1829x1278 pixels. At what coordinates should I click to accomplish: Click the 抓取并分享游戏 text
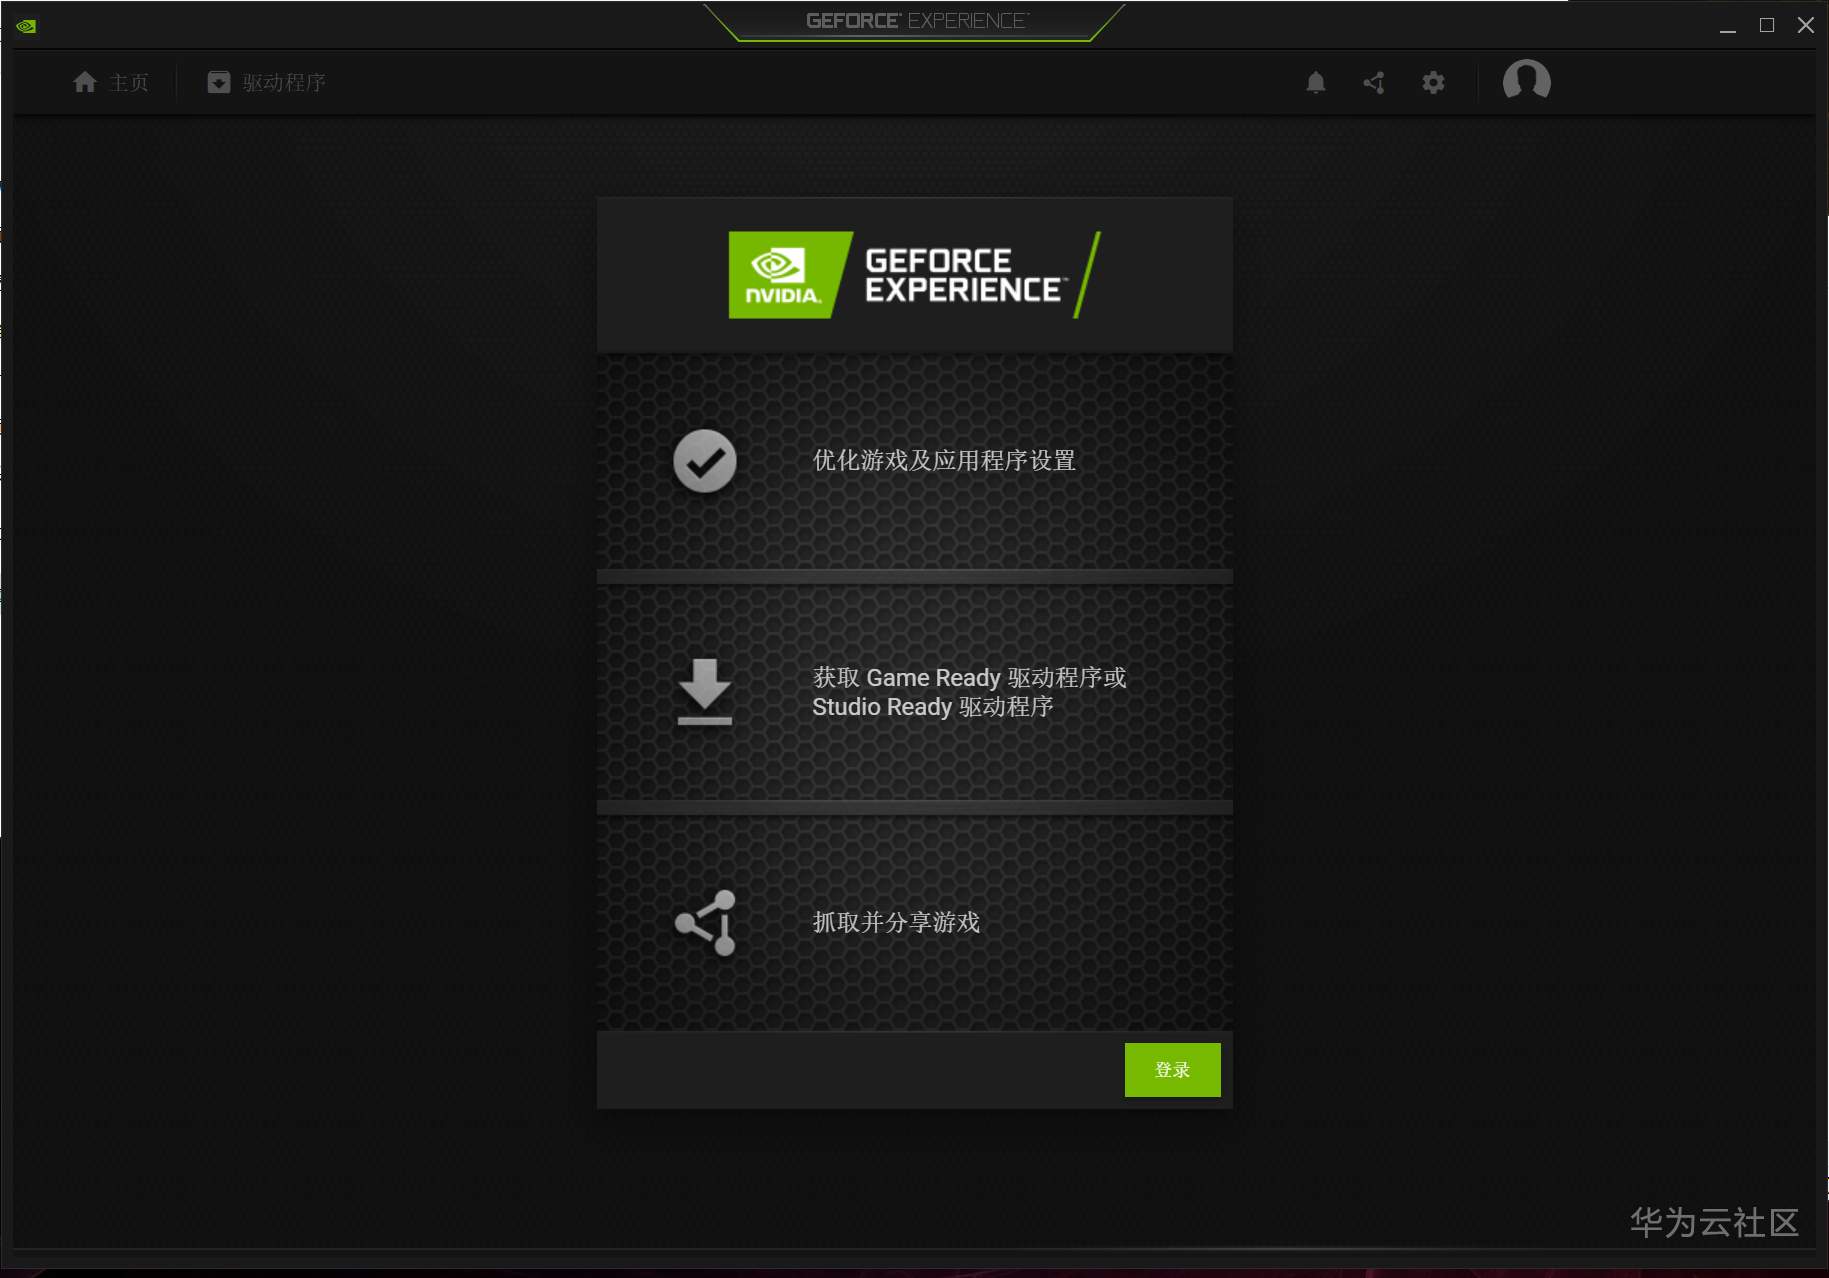tap(896, 922)
